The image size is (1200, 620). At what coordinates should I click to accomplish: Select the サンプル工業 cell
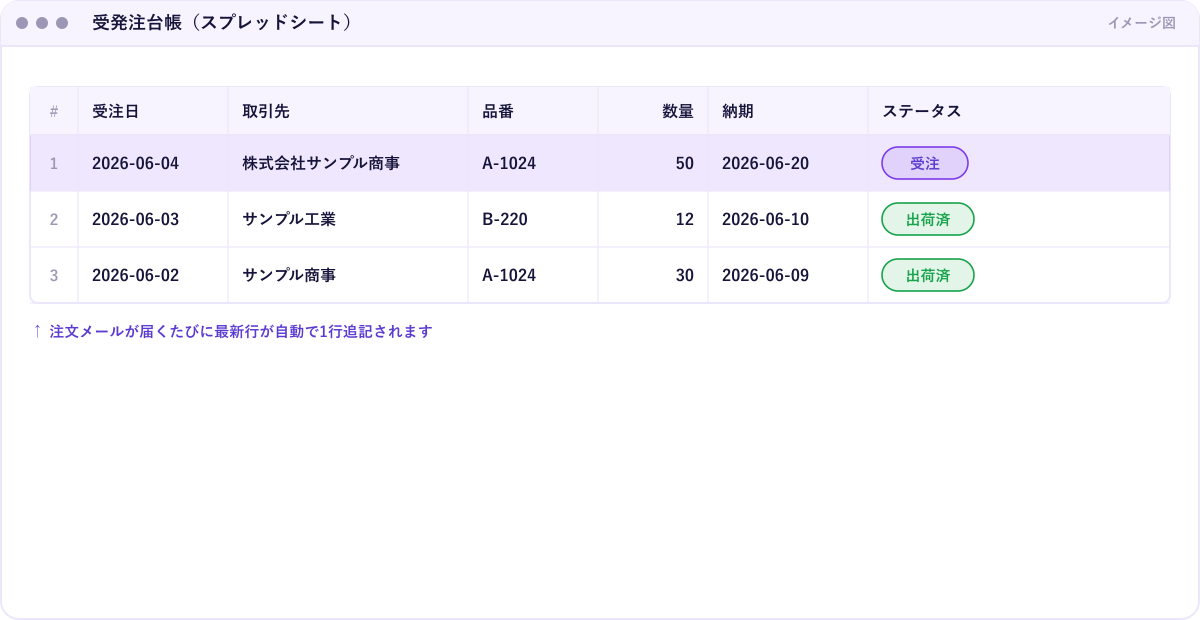348,219
